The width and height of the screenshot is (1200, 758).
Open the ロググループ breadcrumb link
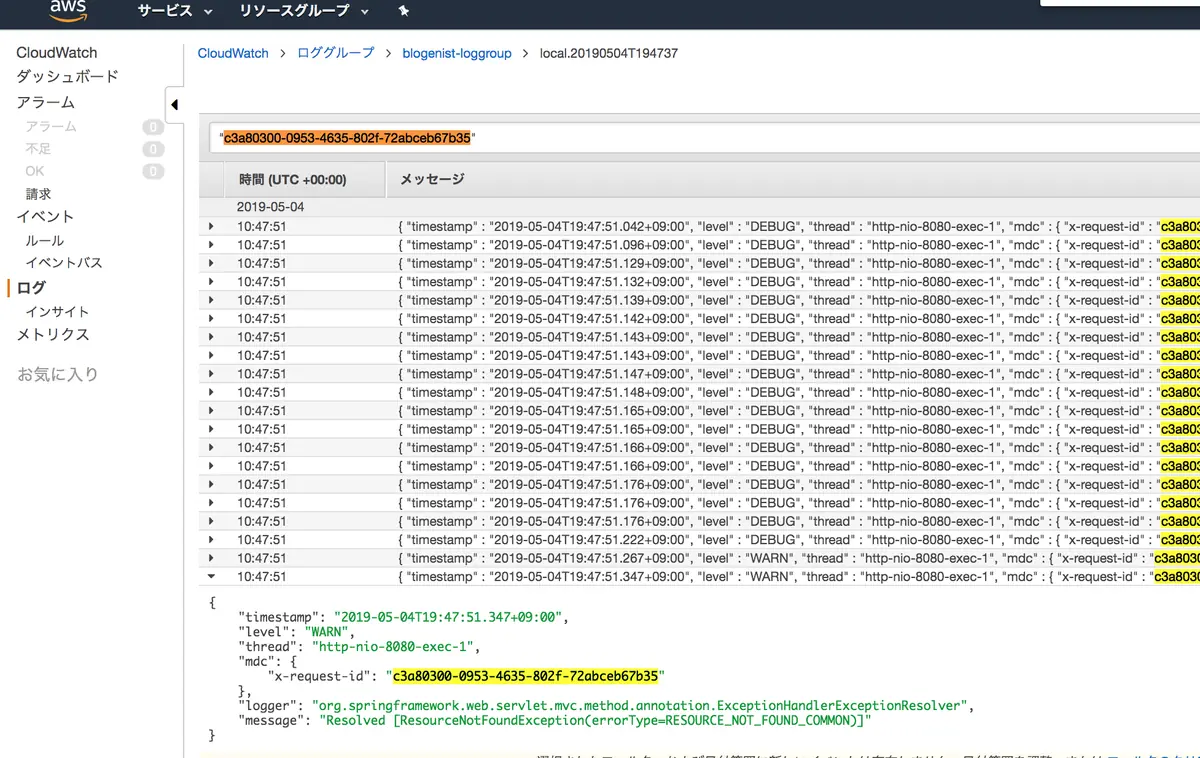336,53
